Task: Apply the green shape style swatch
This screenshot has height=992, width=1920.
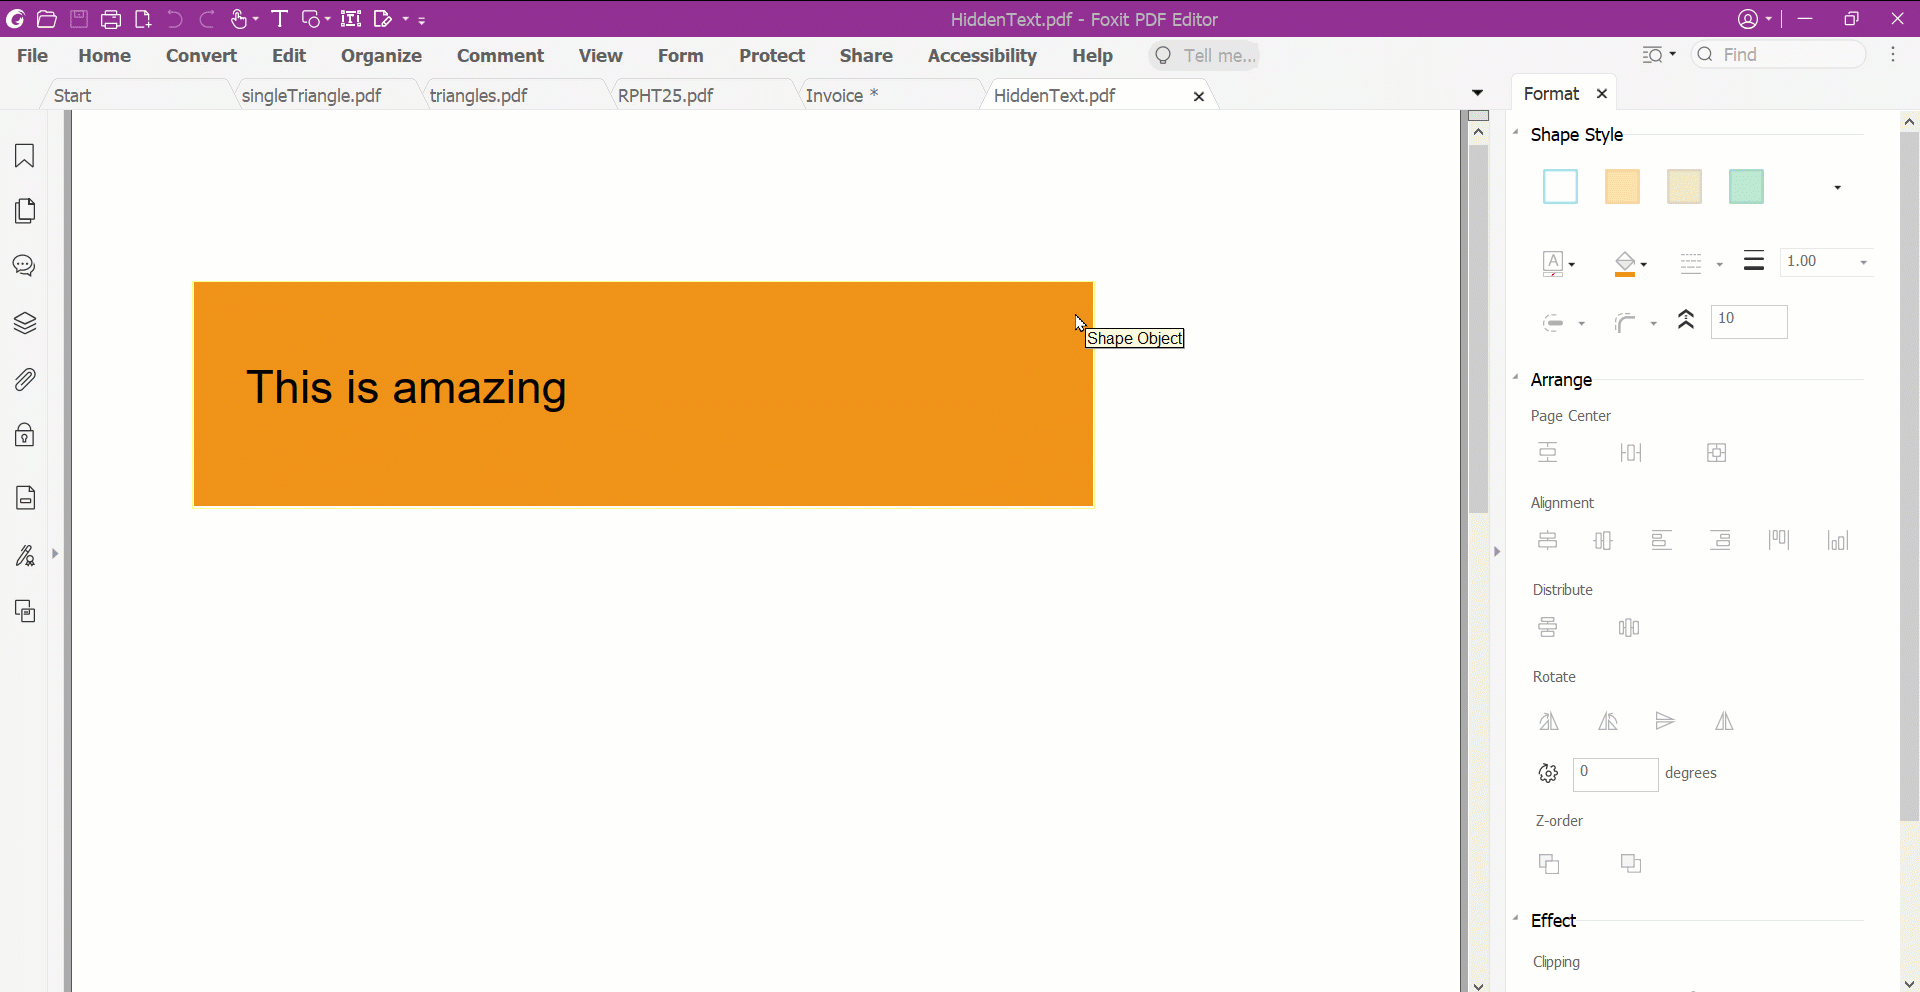Action: coord(1746,187)
